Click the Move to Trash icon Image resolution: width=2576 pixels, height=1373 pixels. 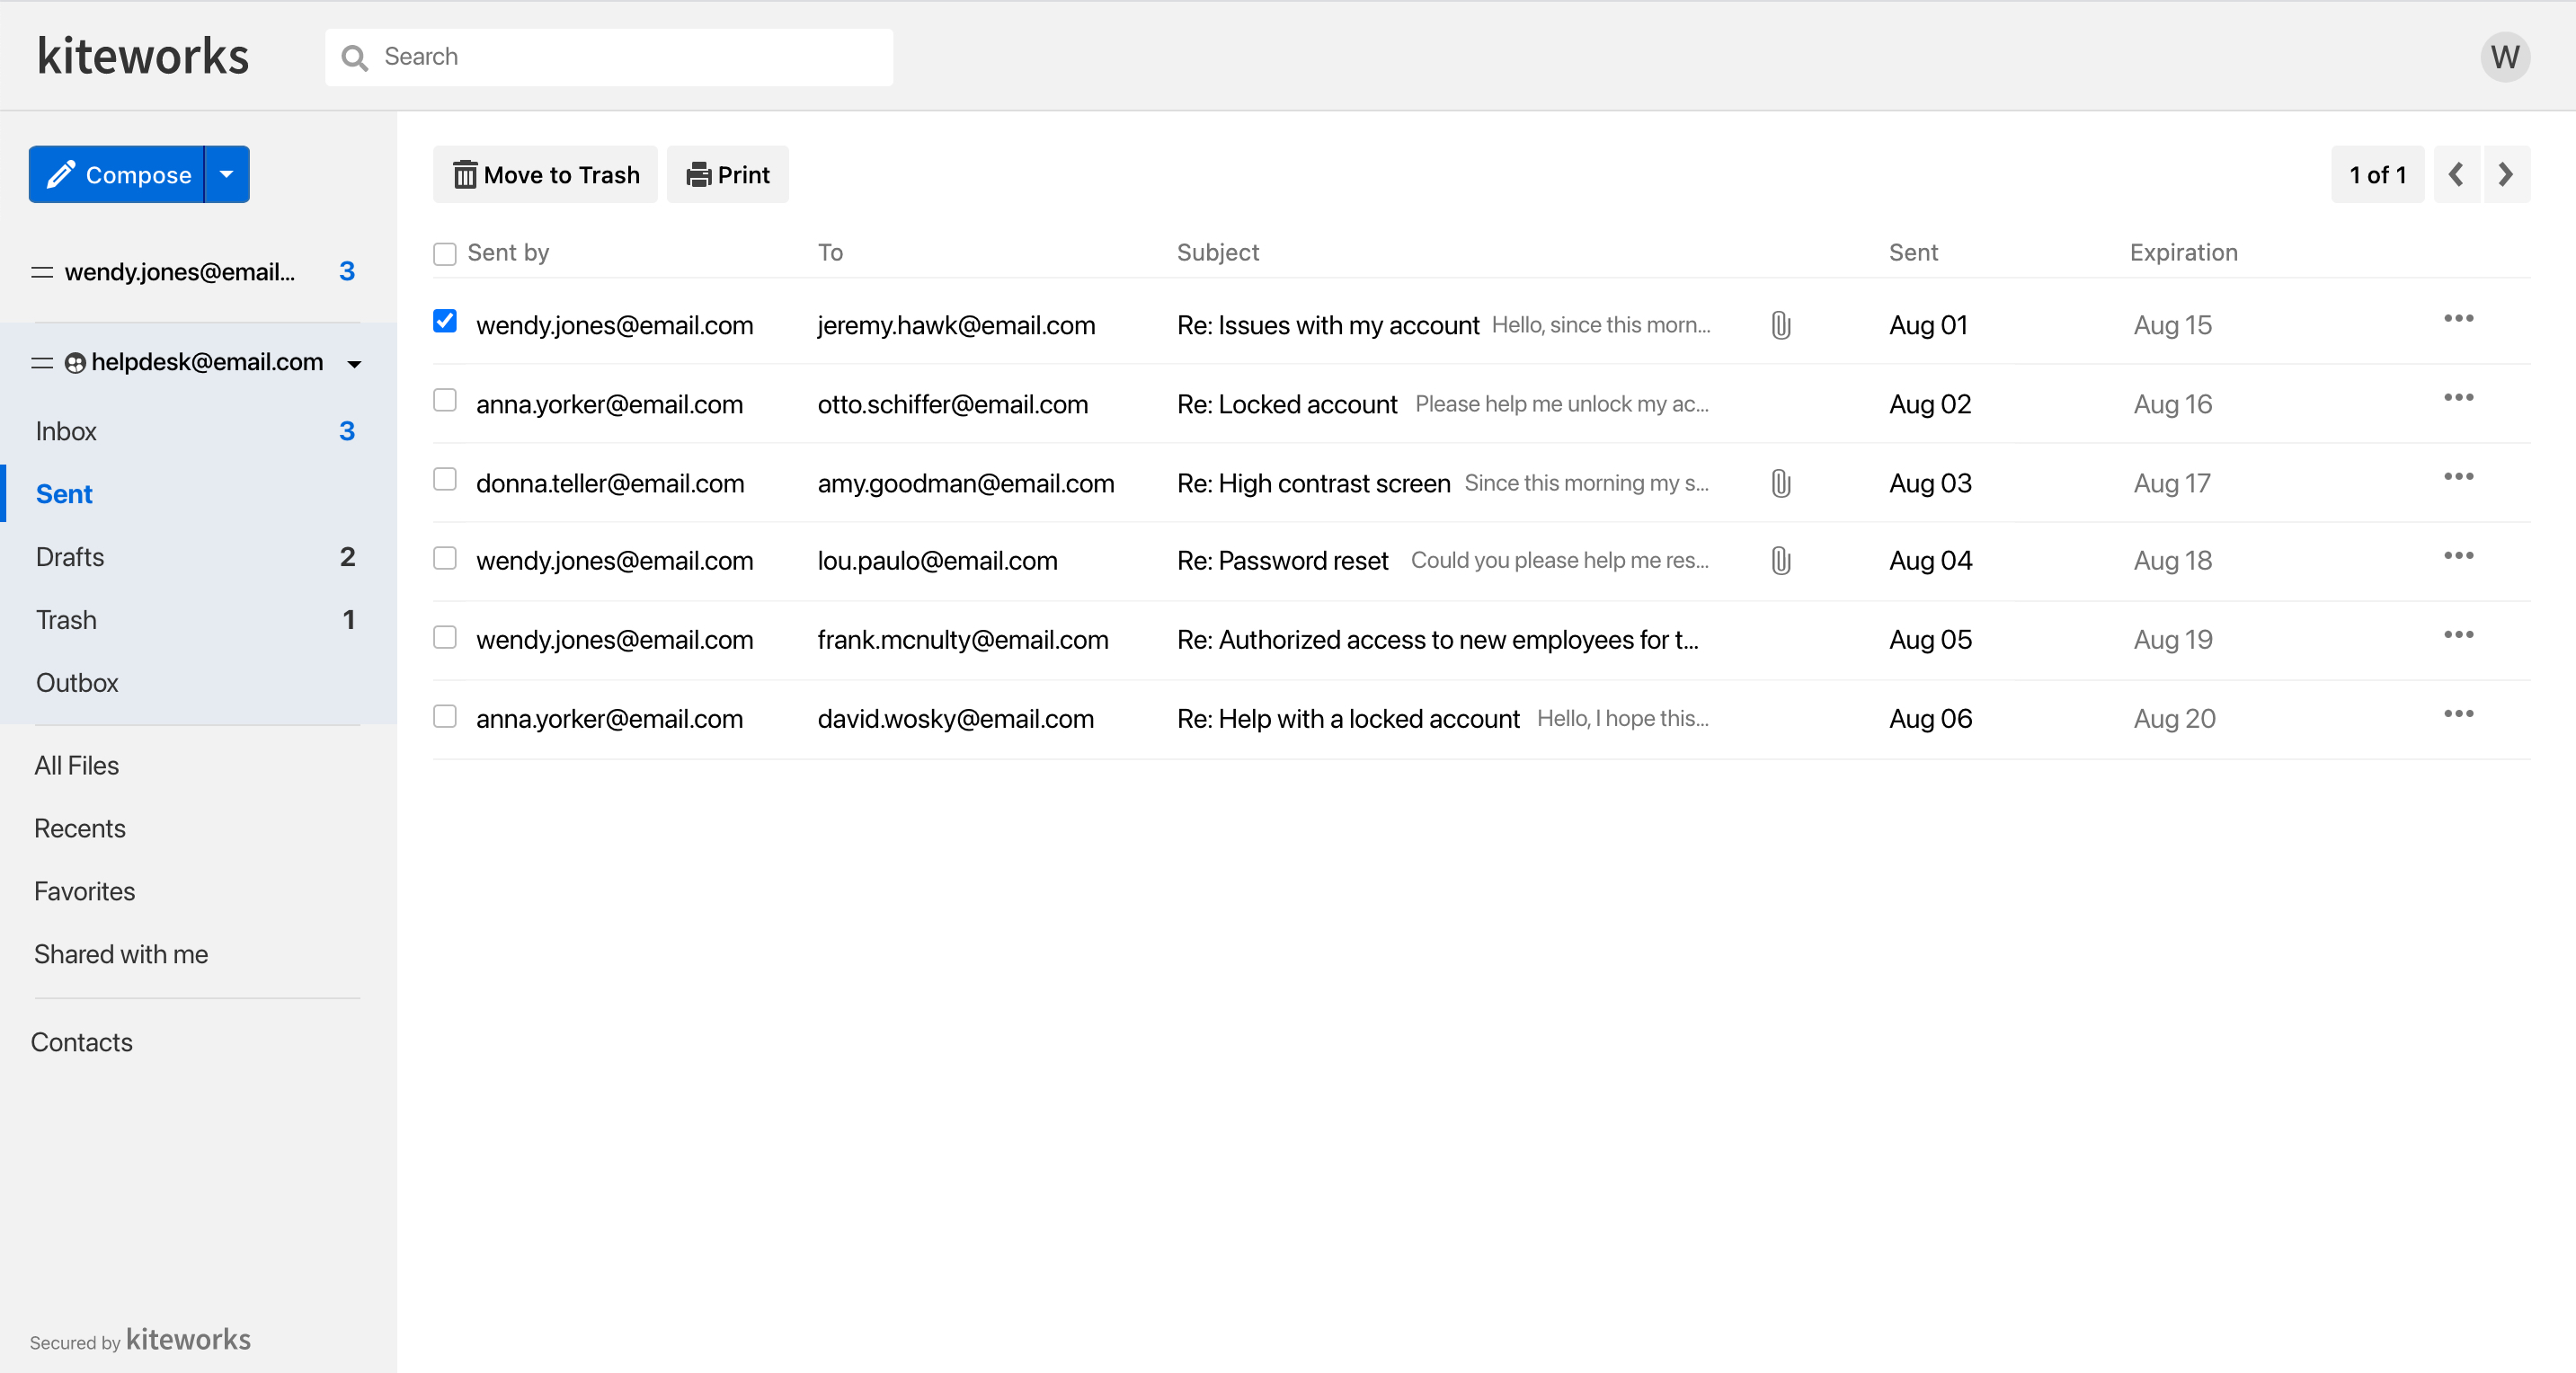tap(462, 173)
